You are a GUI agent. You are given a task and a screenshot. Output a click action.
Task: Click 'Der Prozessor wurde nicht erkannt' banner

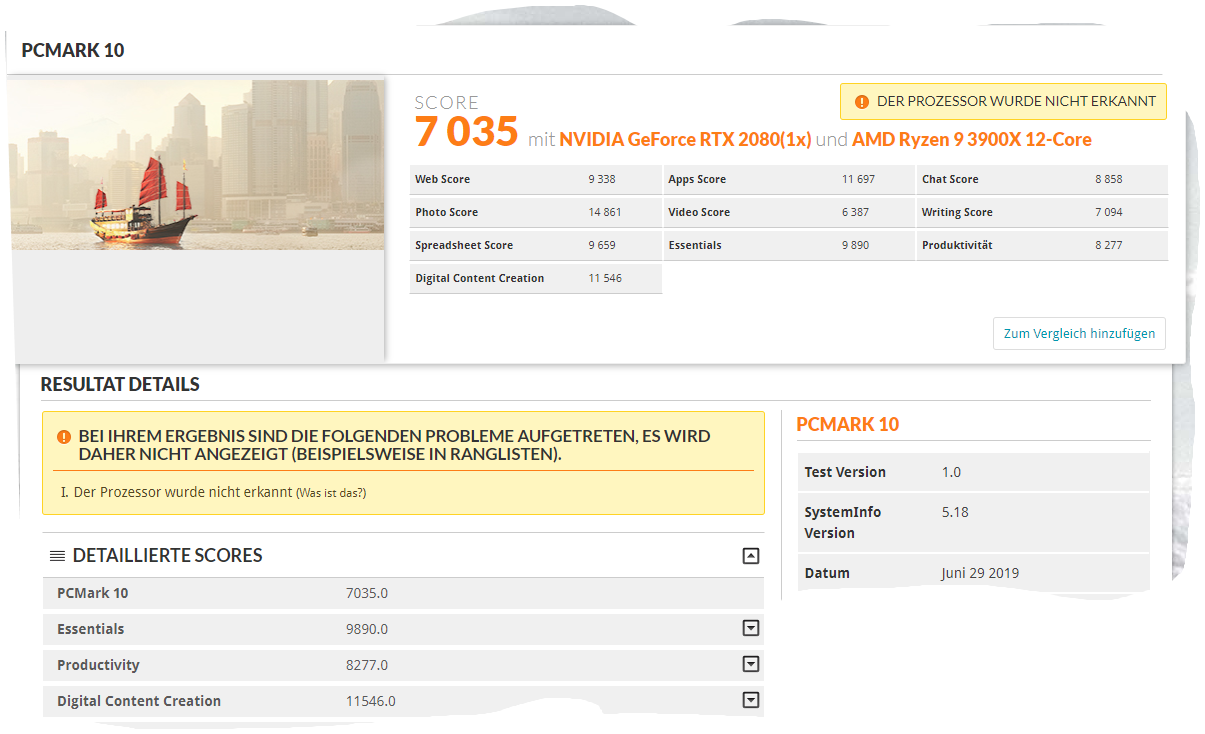[x=1003, y=102]
